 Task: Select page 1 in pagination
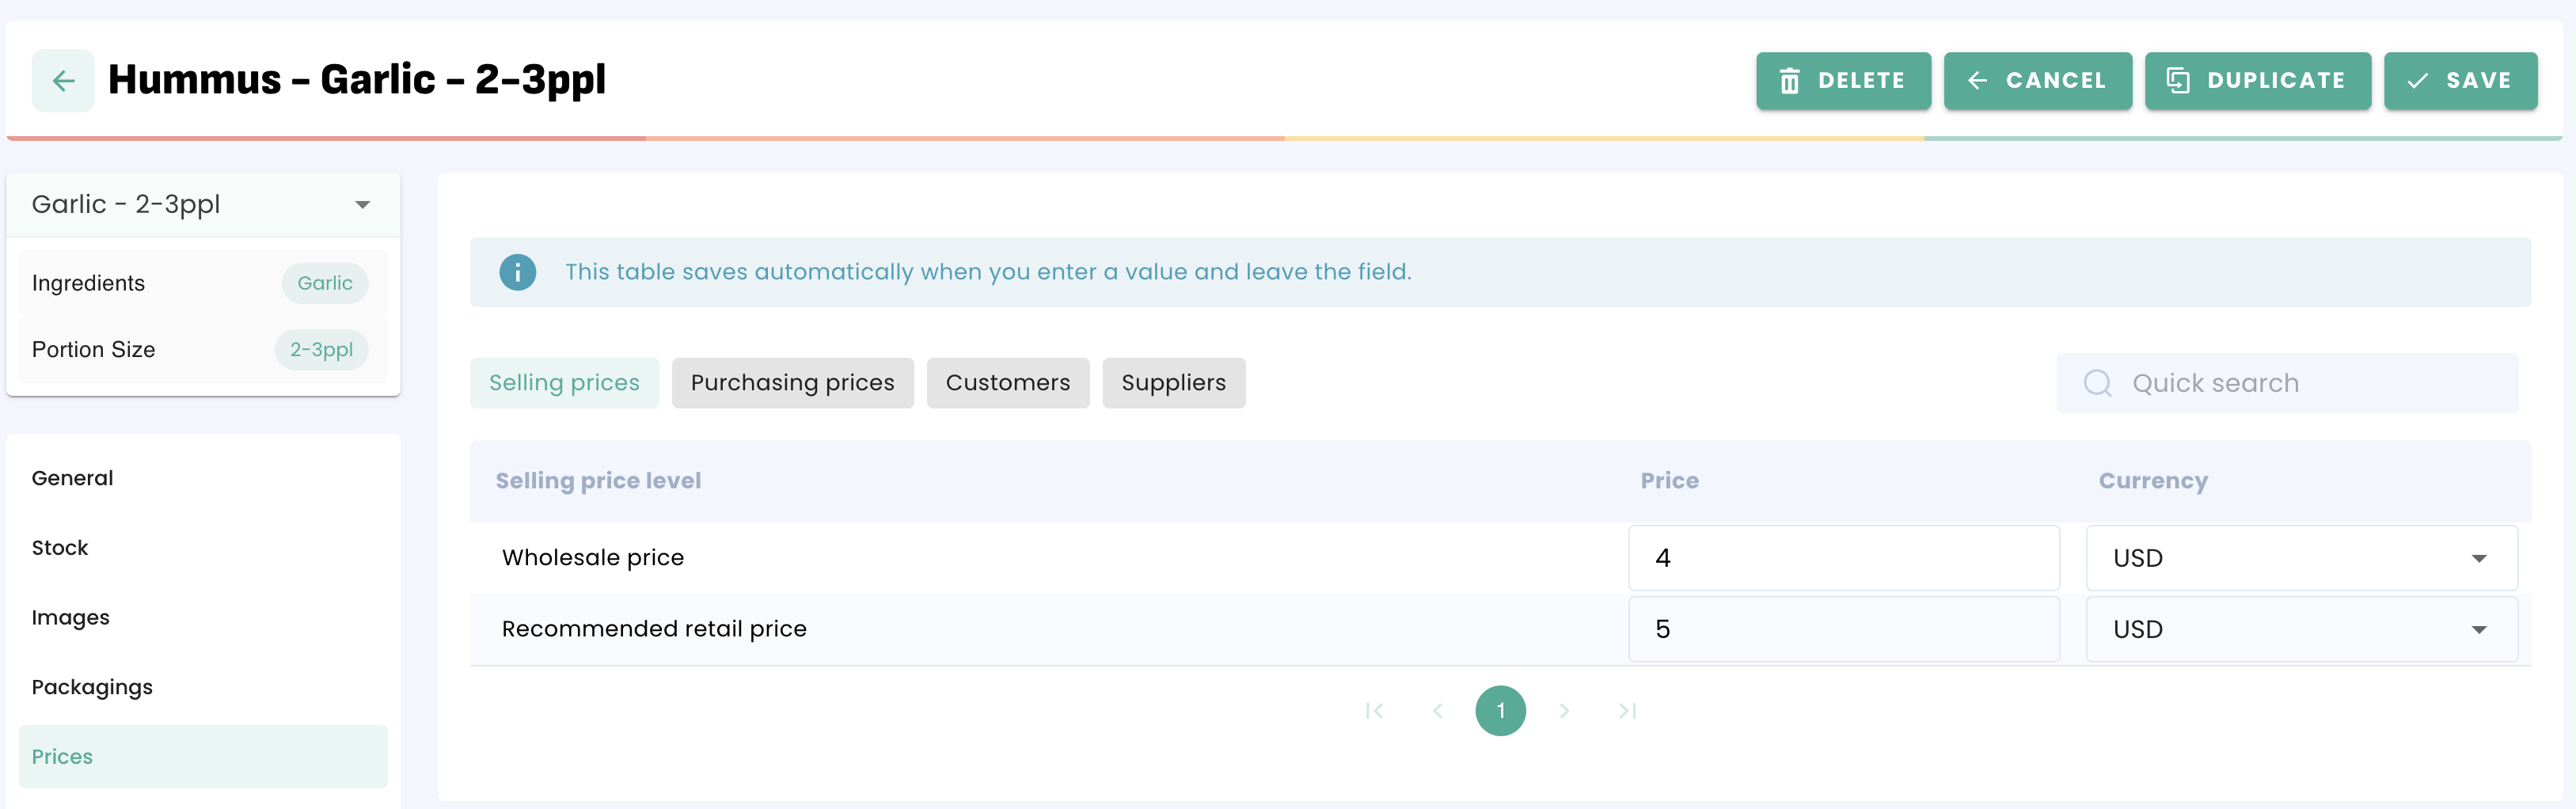[1500, 711]
